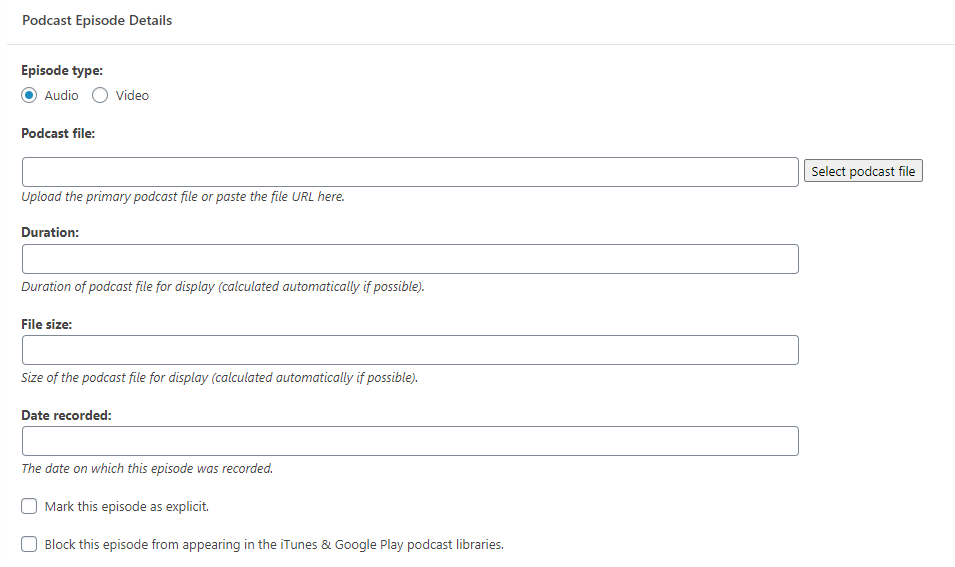Click the Podcast file URL text field
The width and height of the screenshot is (955, 567).
point(410,172)
